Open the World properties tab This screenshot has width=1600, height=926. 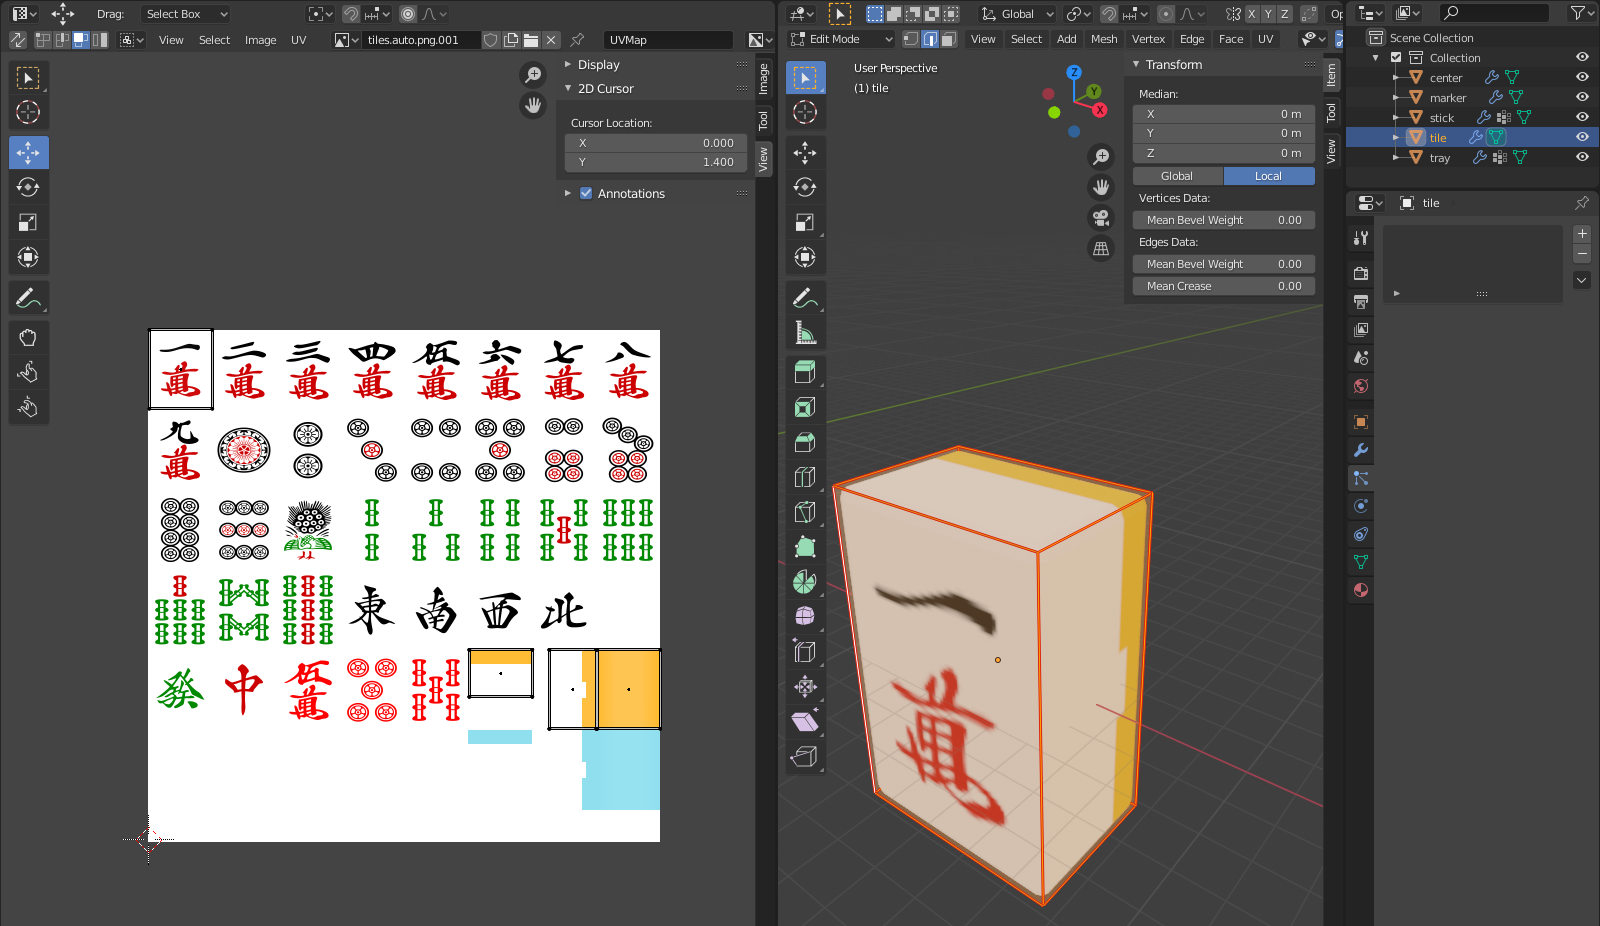[1361, 386]
